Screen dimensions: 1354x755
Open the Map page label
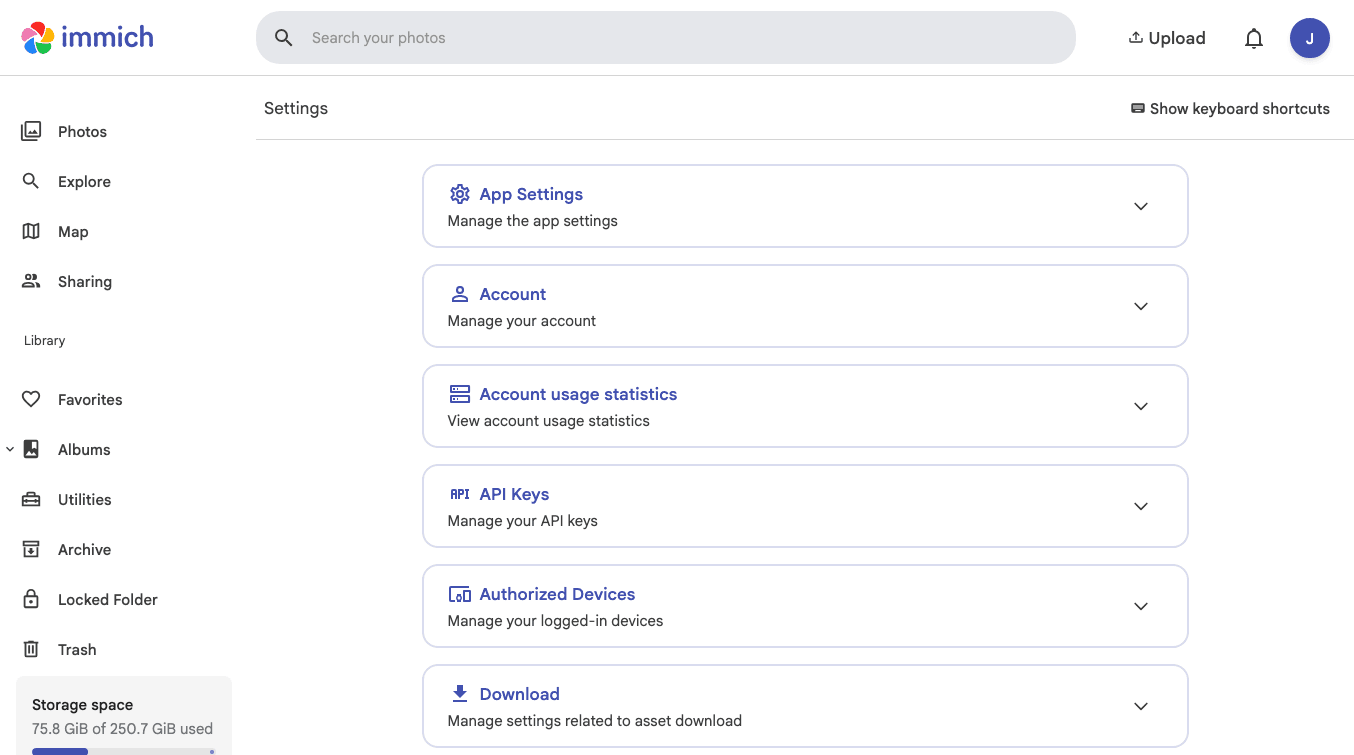[73, 231]
